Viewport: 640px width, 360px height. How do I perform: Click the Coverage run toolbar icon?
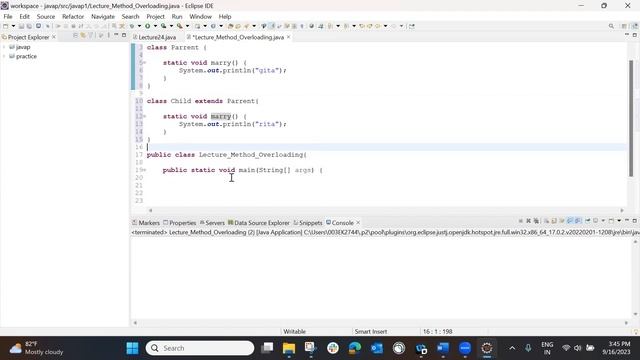point(163,26)
